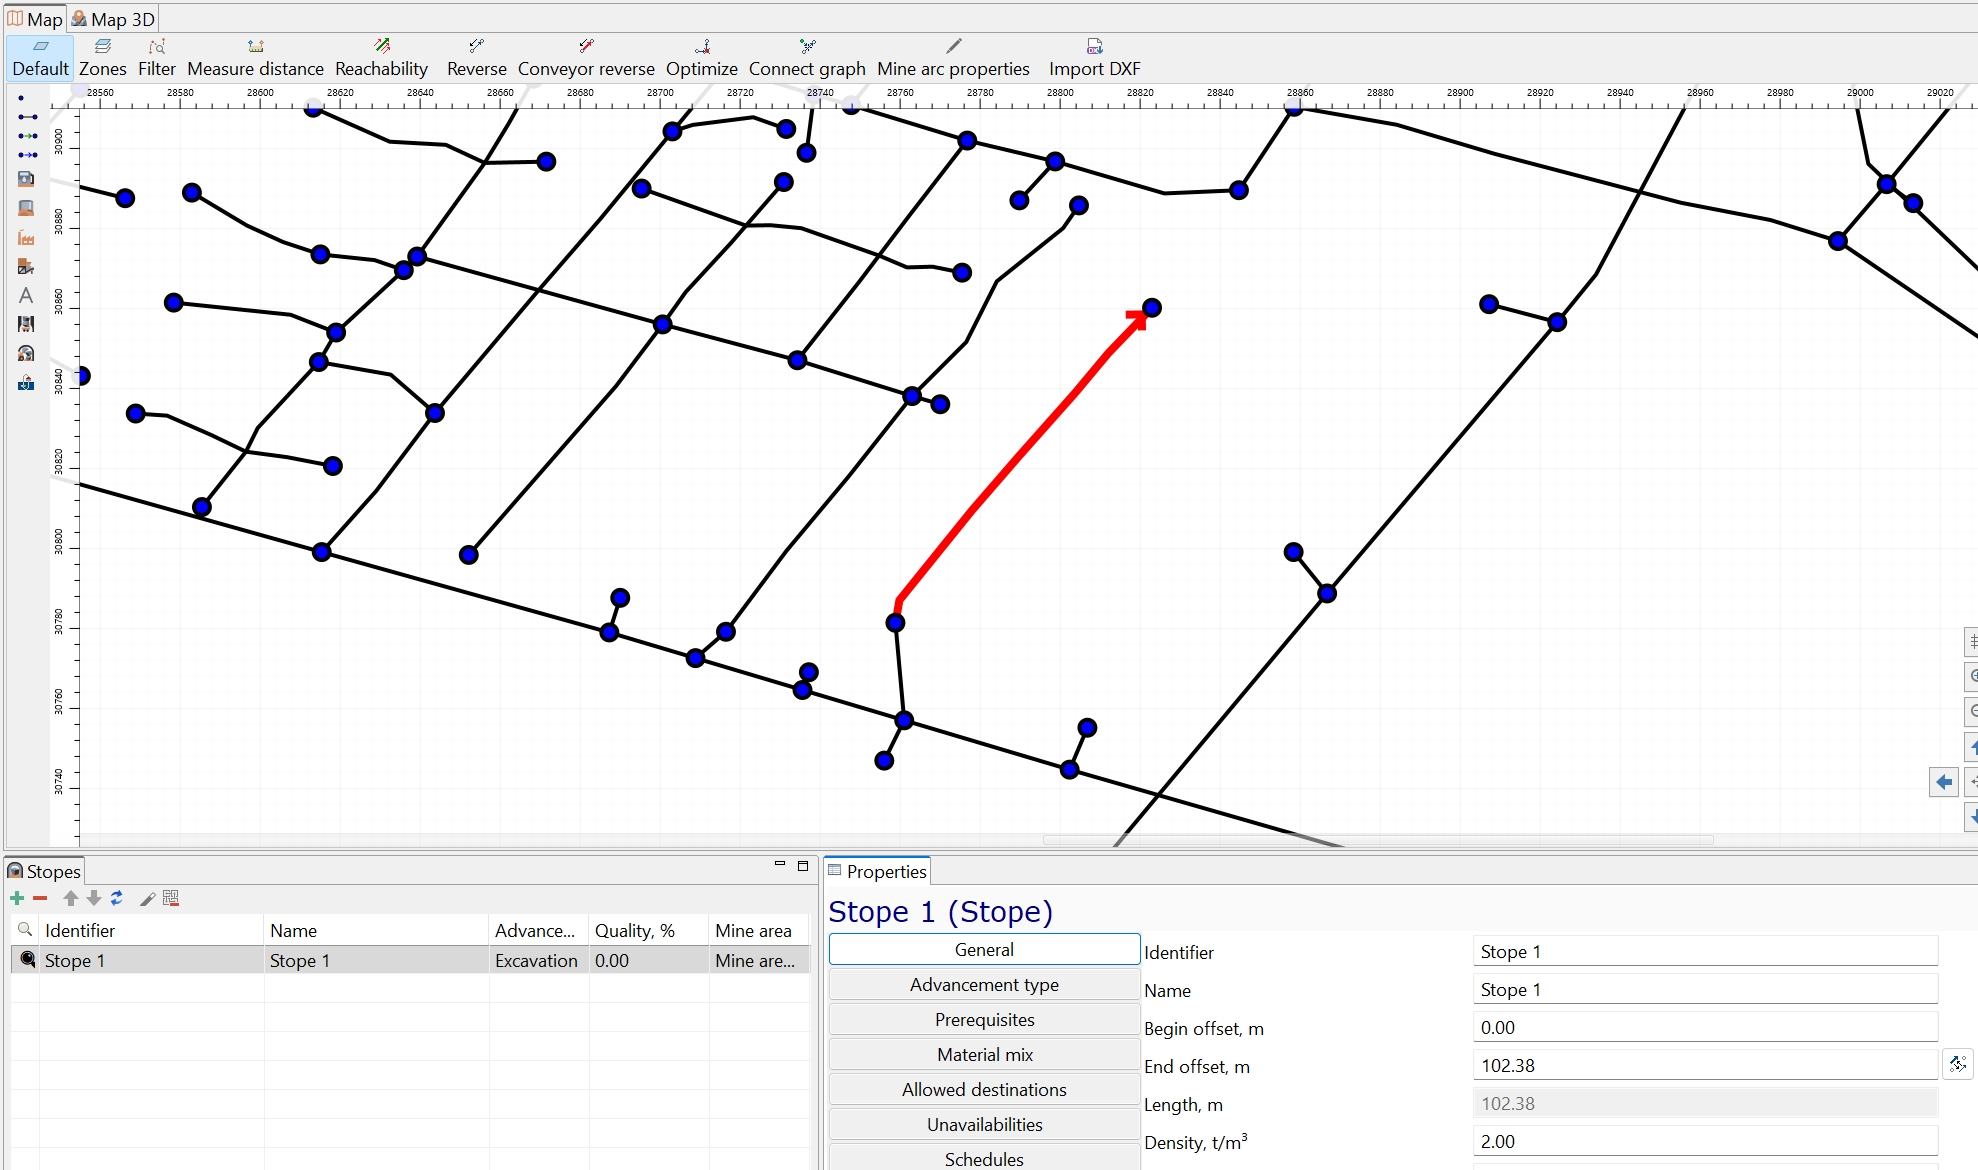Open the Filter tool
The width and height of the screenshot is (1978, 1170).
pos(157,58)
